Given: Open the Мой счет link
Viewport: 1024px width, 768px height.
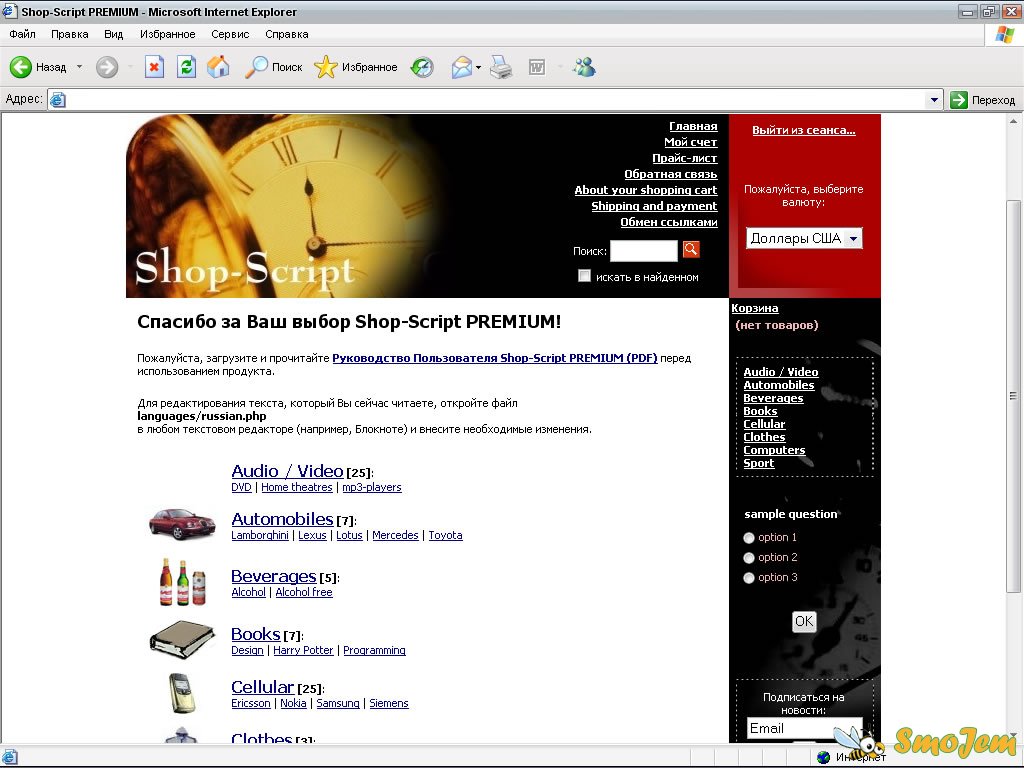Looking at the screenshot, I should tap(690, 142).
